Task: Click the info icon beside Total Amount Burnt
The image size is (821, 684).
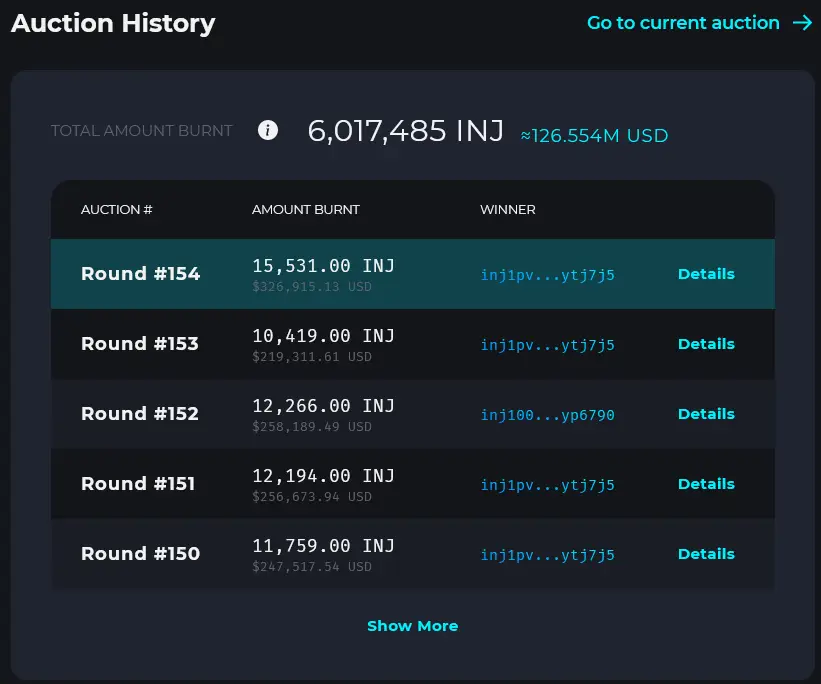Action: [x=268, y=130]
